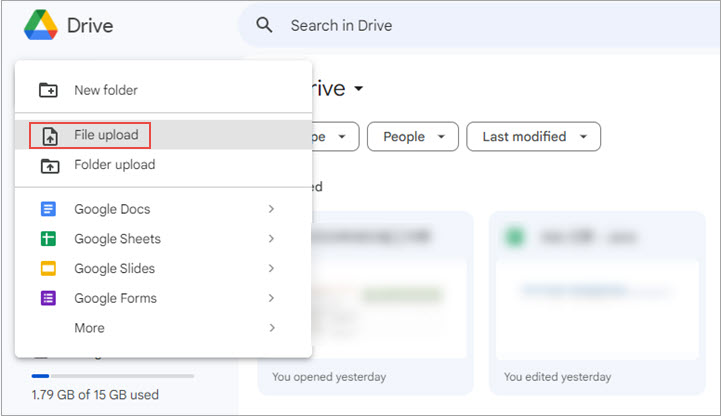Type in the Search in Drive field

[x=450, y=25]
